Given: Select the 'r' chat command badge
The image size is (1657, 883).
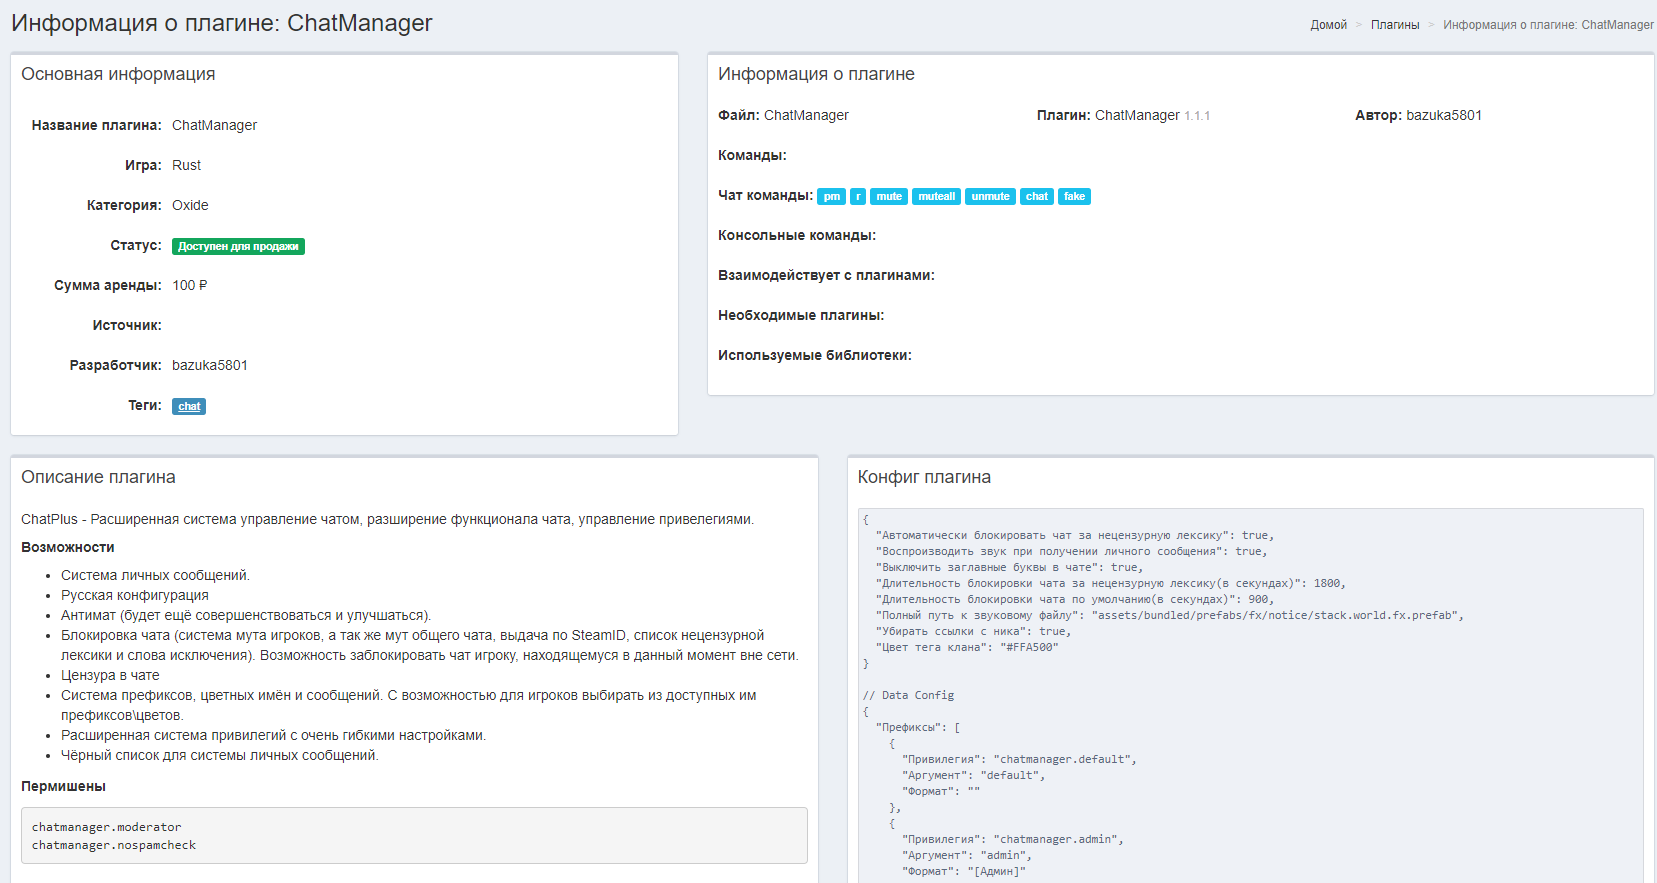Looking at the screenshot, I should pos(858,197).
